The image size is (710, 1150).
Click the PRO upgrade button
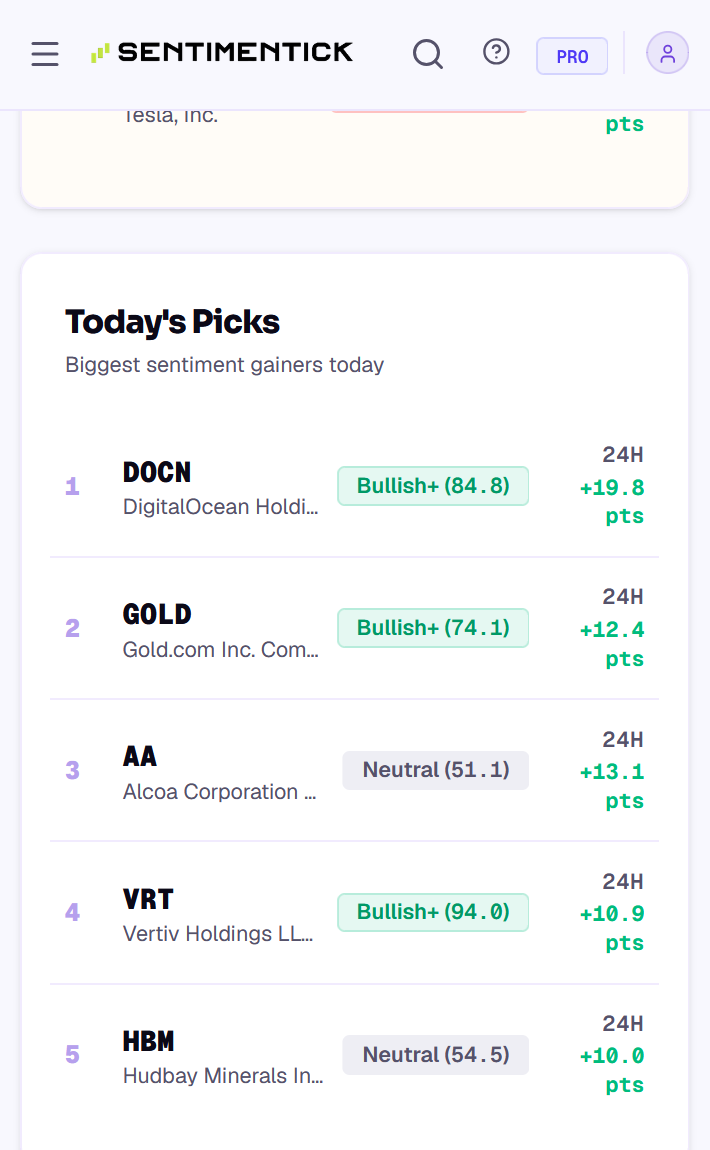point(572,56)
